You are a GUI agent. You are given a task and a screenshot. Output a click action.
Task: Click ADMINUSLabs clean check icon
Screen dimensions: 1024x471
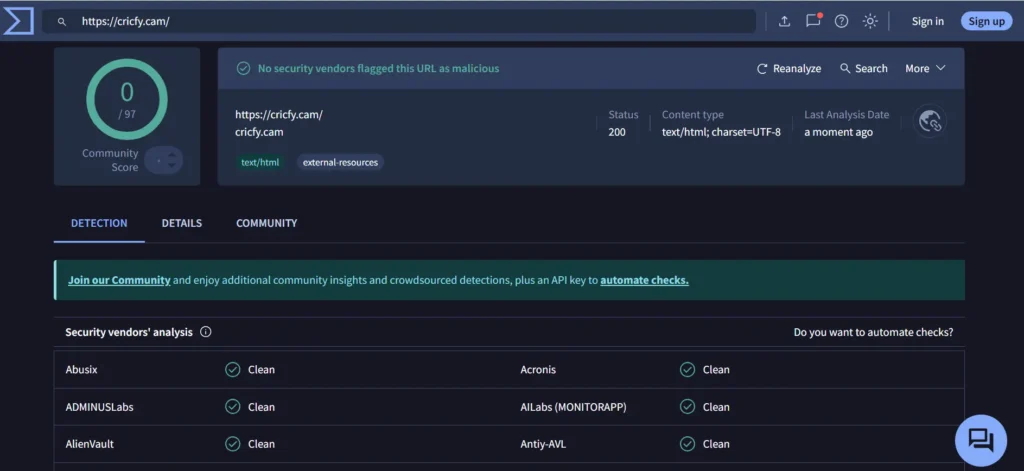coord(232,407)
